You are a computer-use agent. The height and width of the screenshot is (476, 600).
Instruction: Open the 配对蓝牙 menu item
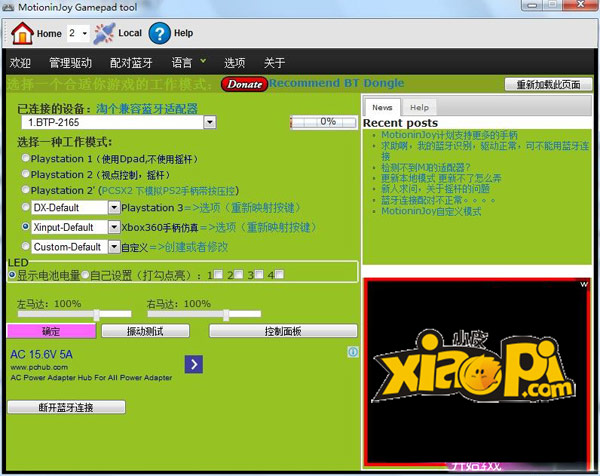pyautogui.click(x=131, y=62)
